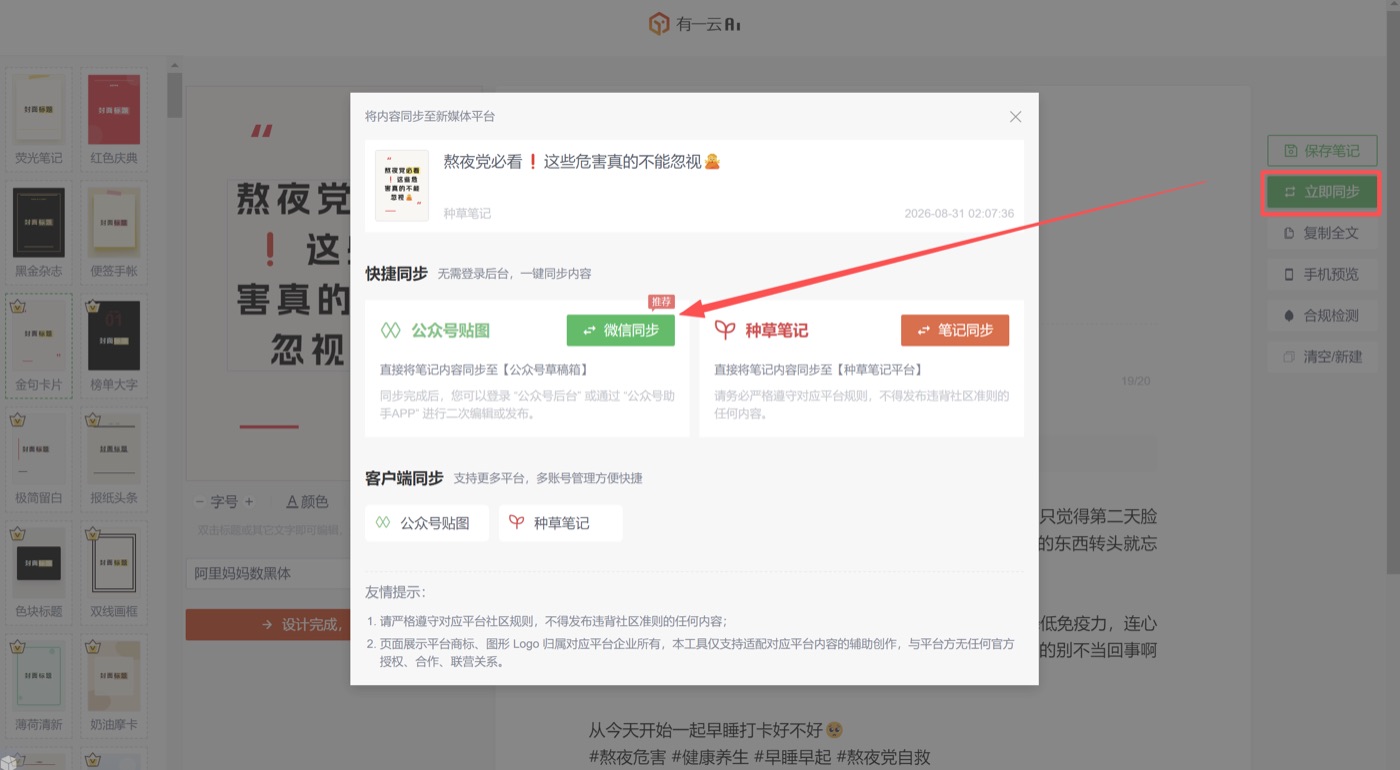
Task: Choose the 报纸头条 cover template
Action: click(114, 459)
